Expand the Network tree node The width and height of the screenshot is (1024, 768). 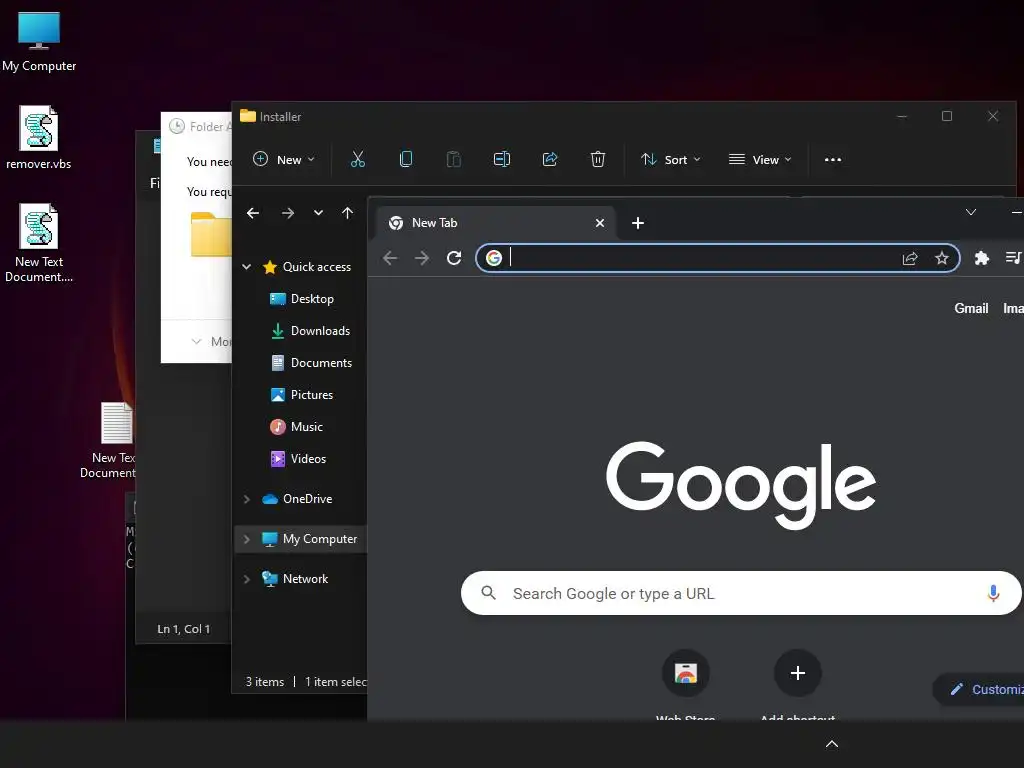click(x=247, y=579)
